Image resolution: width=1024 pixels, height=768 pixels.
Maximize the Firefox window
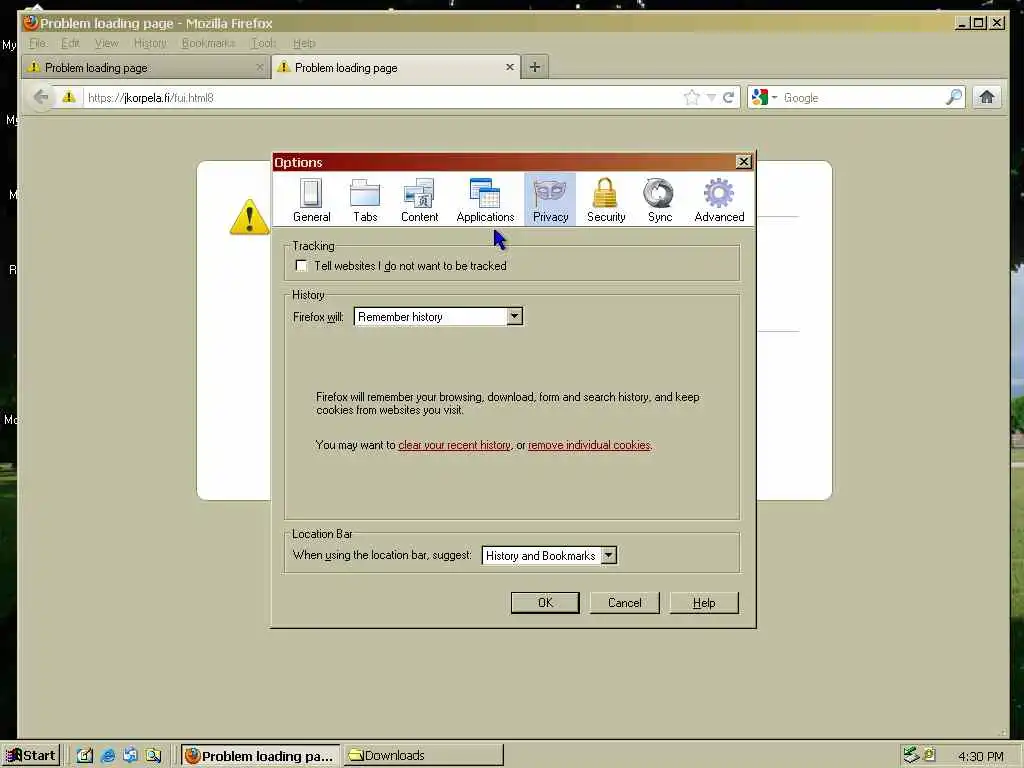tap(978, 23)
